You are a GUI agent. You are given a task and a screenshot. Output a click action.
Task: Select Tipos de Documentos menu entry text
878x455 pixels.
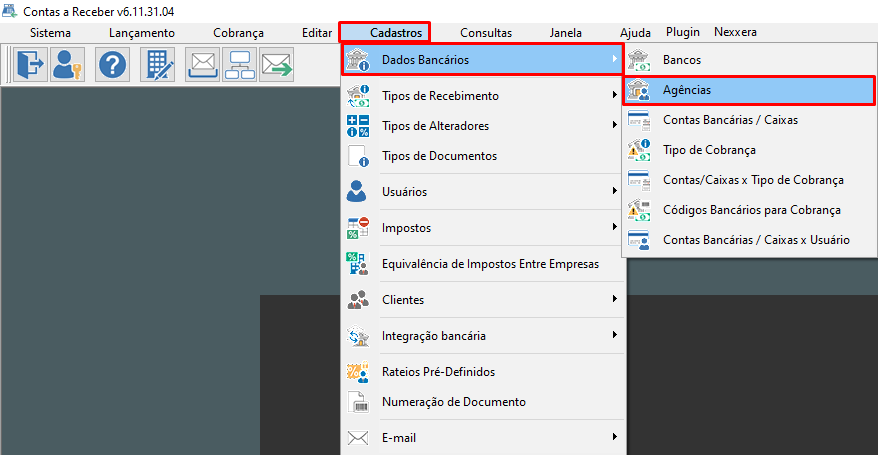point(440,156)
